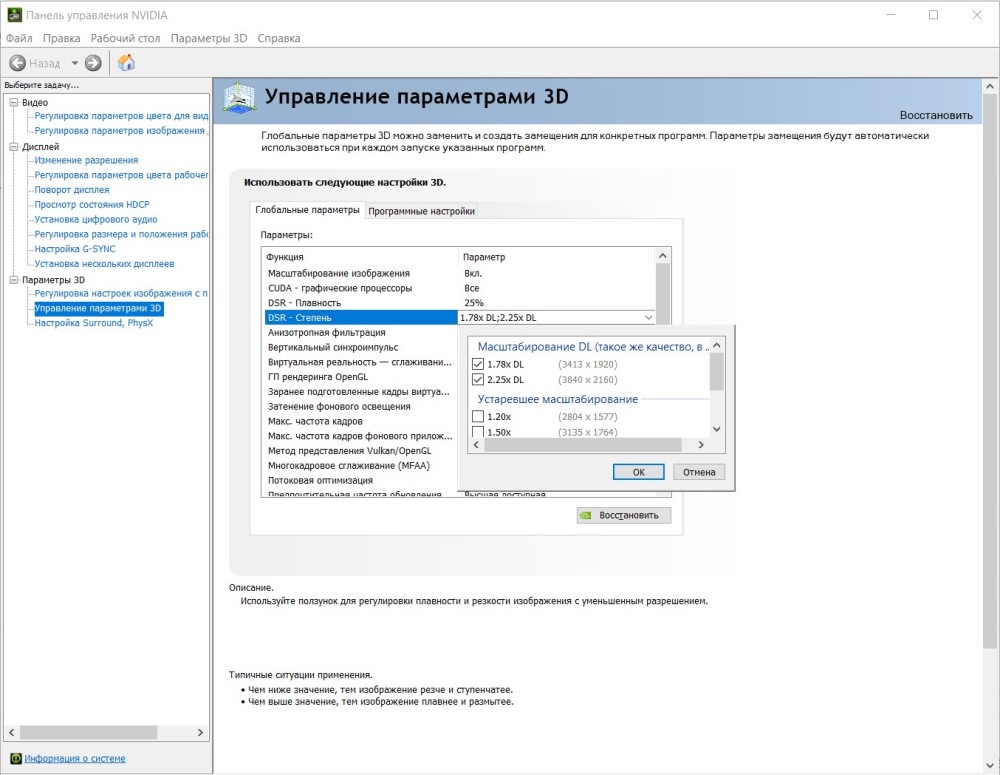Open Регулировка размера и положения task
Screen dimensions: 1000x775
tap(121, 234)
